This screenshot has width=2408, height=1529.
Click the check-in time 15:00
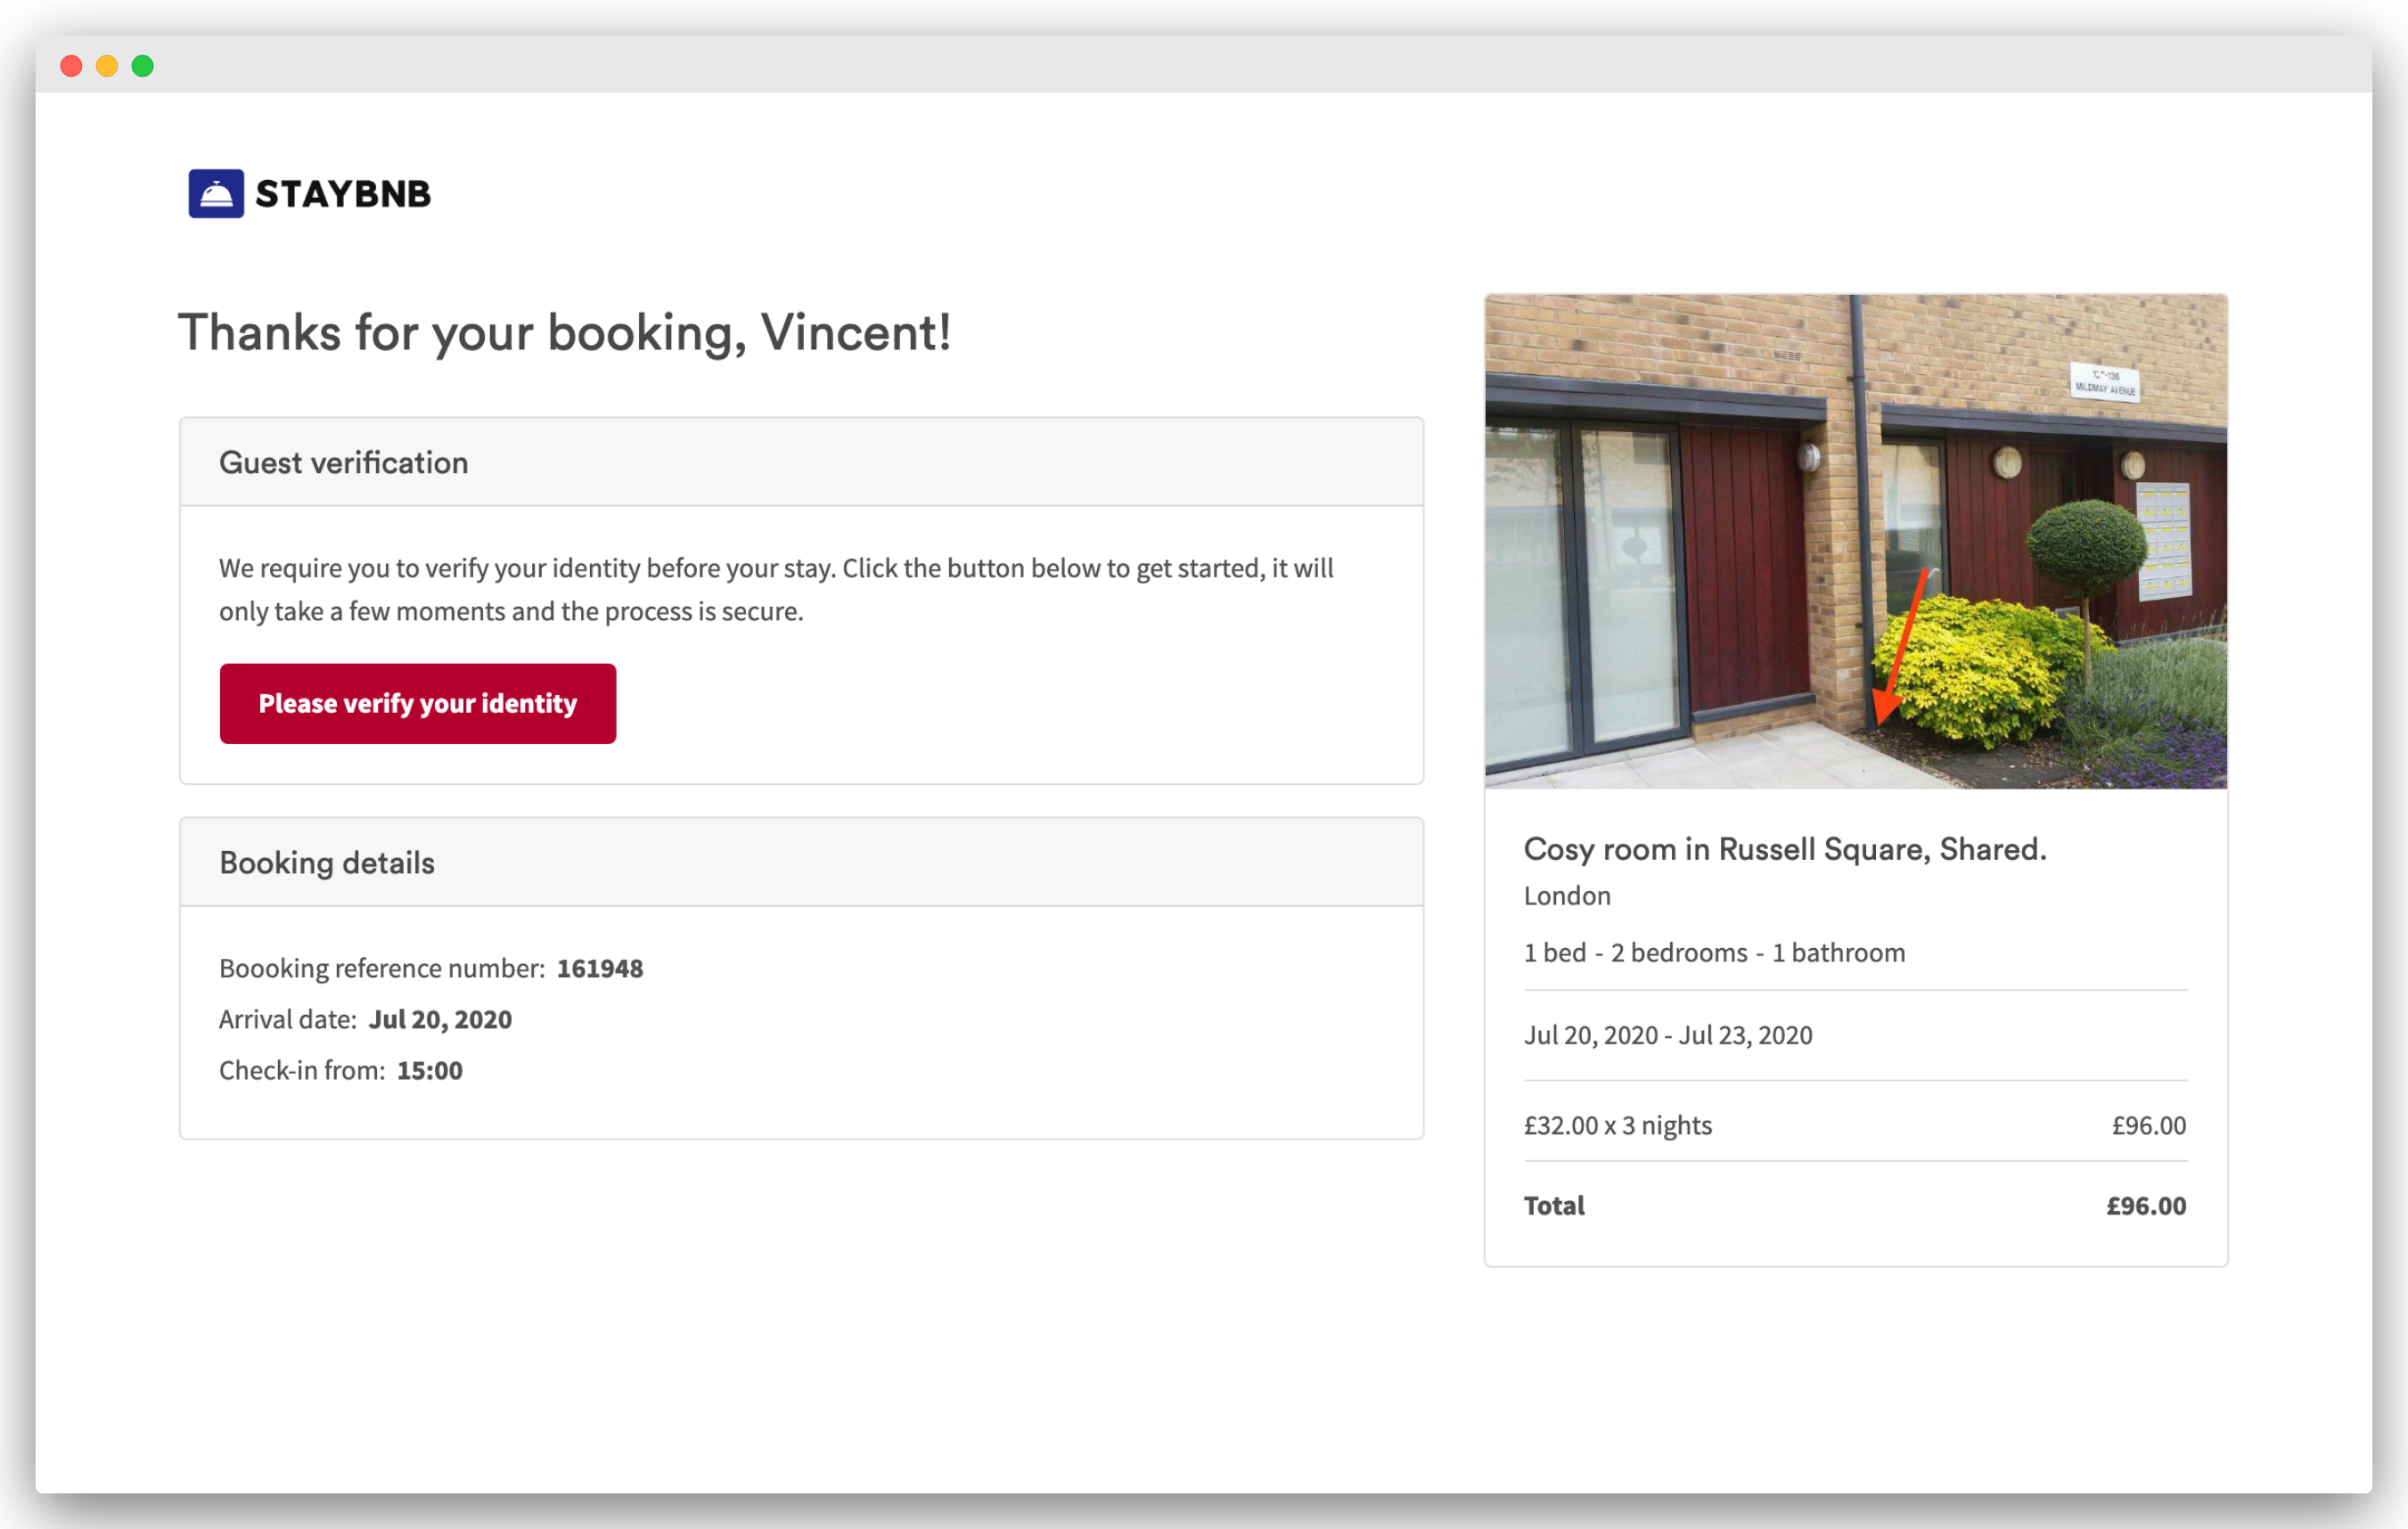point(430,1070)
